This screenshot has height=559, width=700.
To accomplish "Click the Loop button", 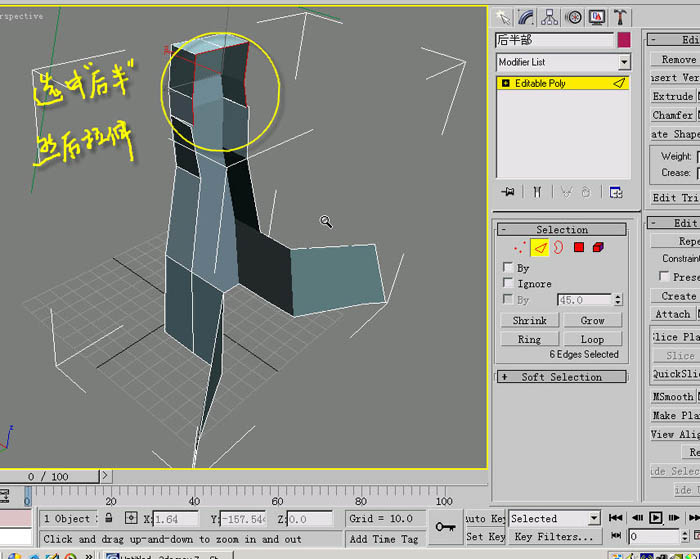I will (592, 339).
